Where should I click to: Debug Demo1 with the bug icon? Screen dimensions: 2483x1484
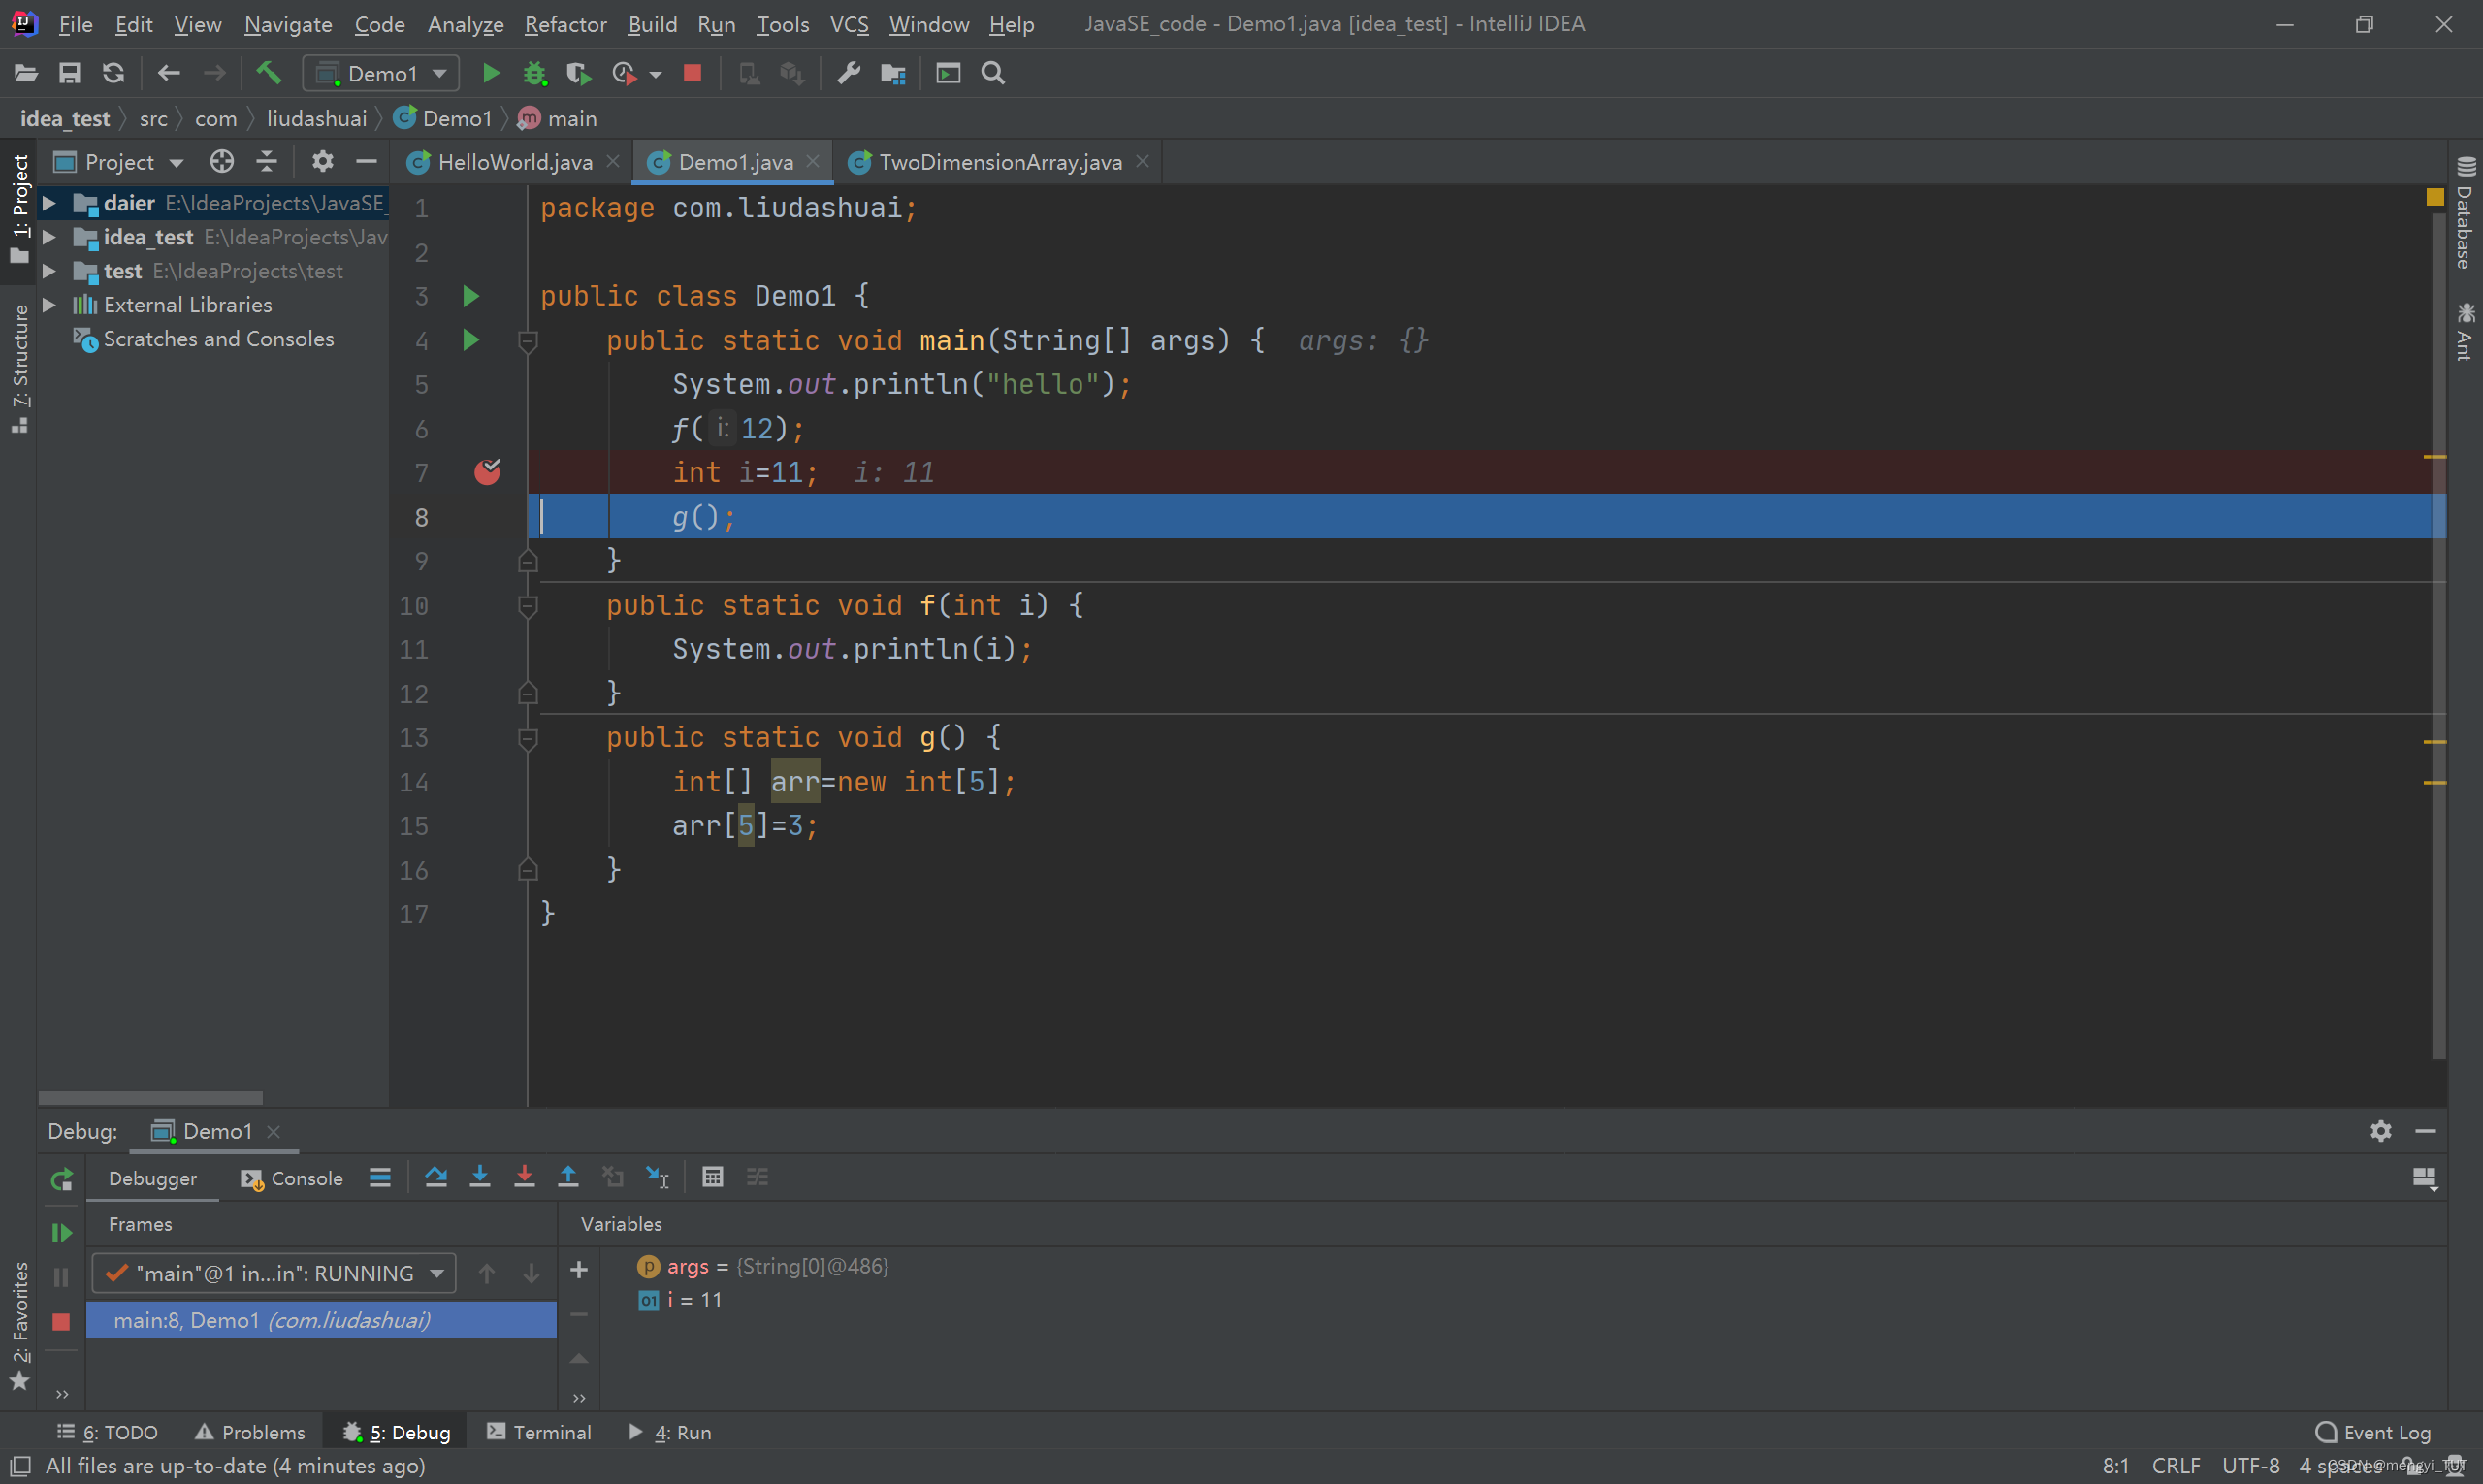(x=535, y=73)
